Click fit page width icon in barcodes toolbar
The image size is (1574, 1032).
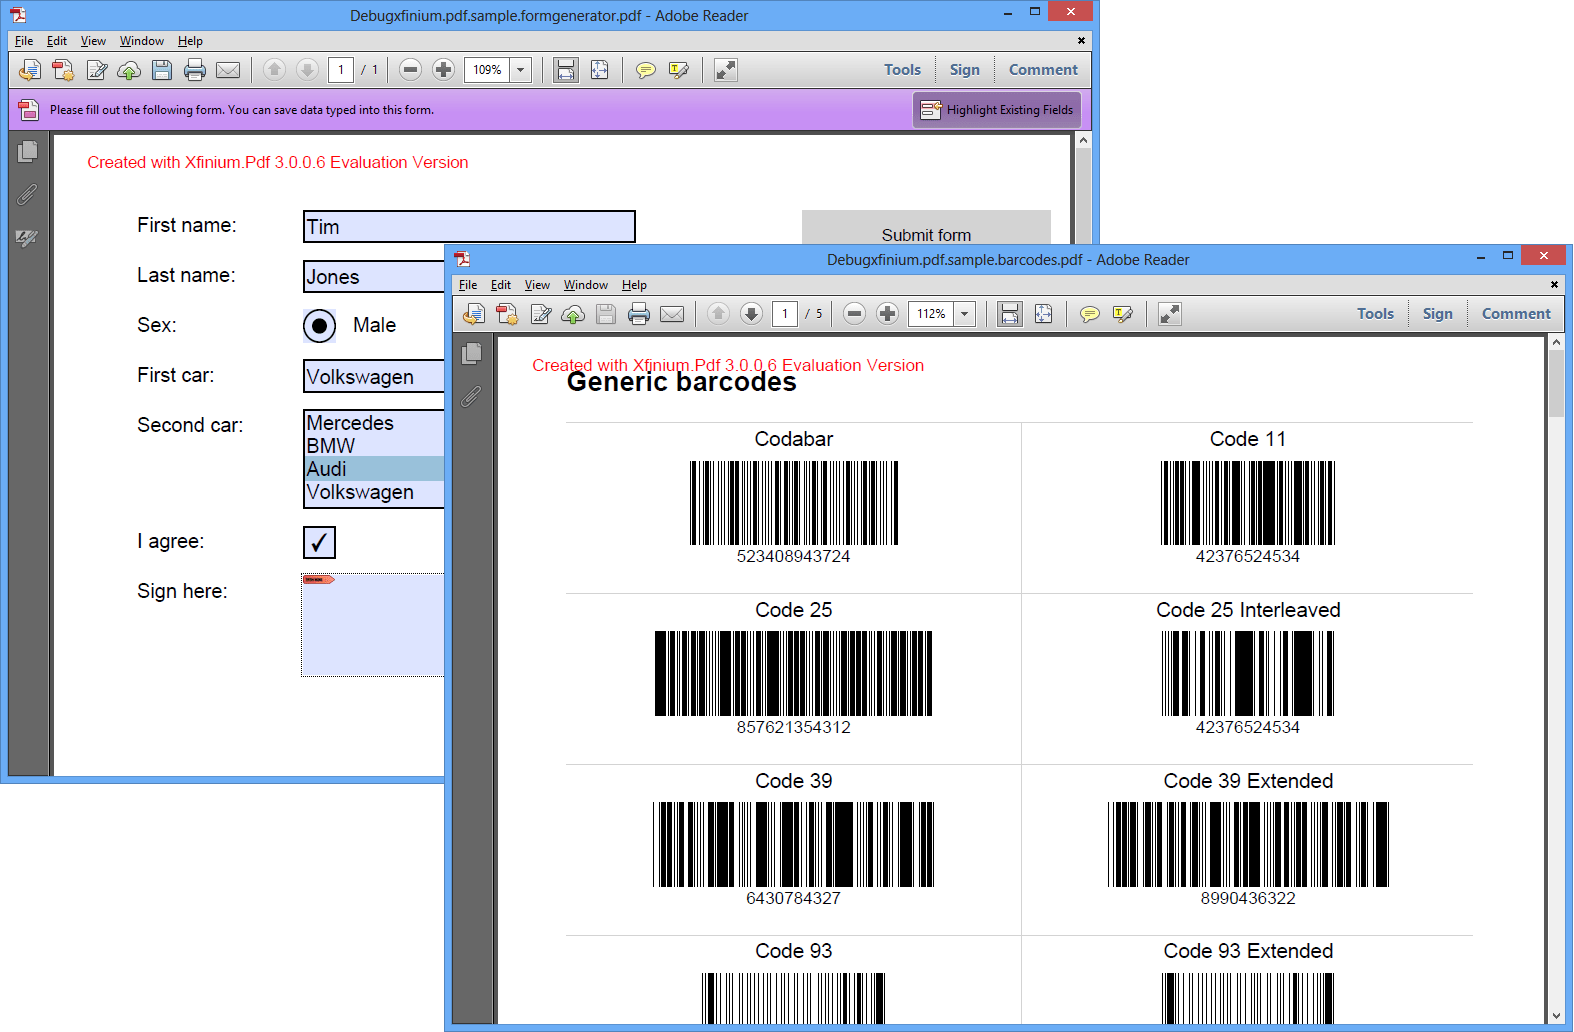click(1010, 314)
